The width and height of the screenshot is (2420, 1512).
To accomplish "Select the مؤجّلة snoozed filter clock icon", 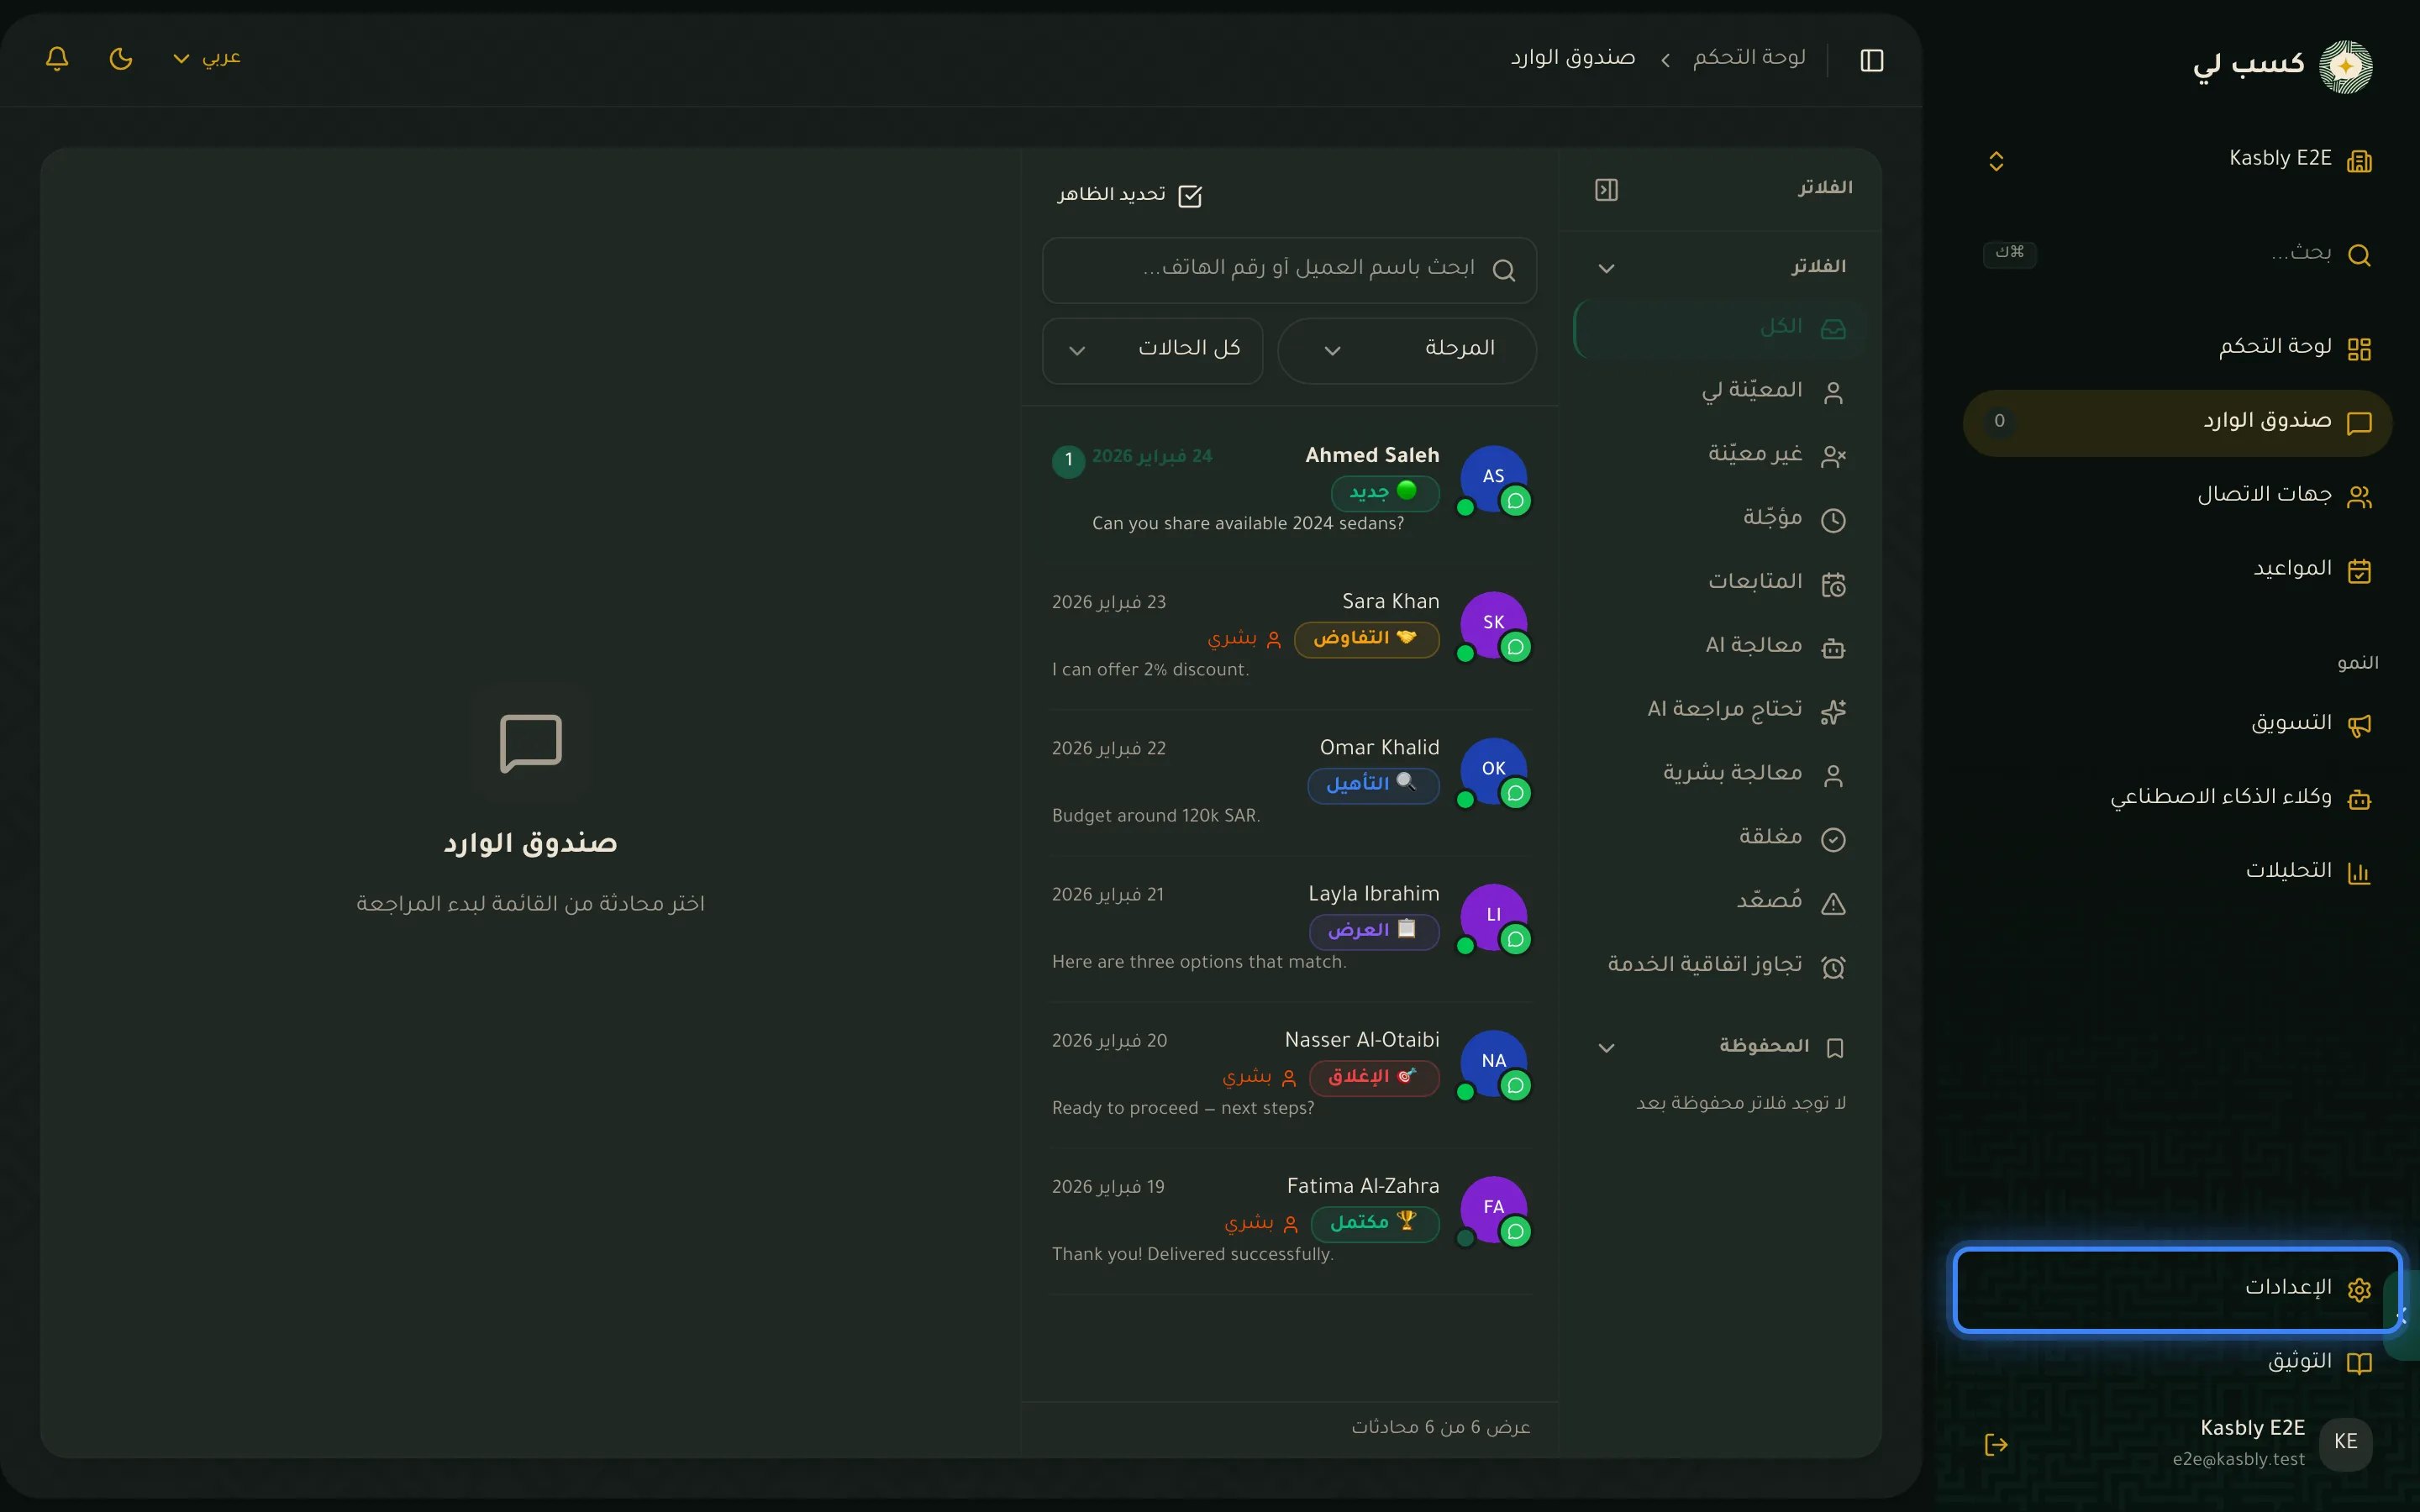I will click(x=1832, y=520).
